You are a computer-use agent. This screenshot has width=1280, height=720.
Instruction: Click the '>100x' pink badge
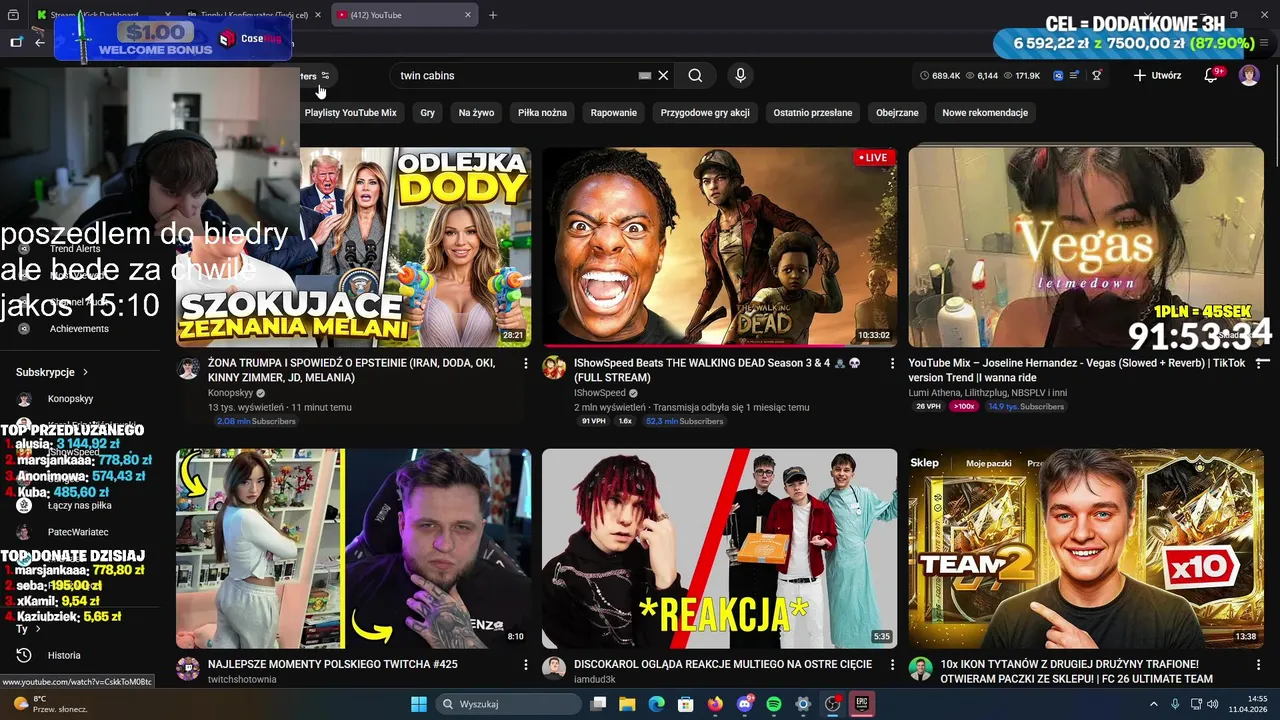(x=964, y=407)
